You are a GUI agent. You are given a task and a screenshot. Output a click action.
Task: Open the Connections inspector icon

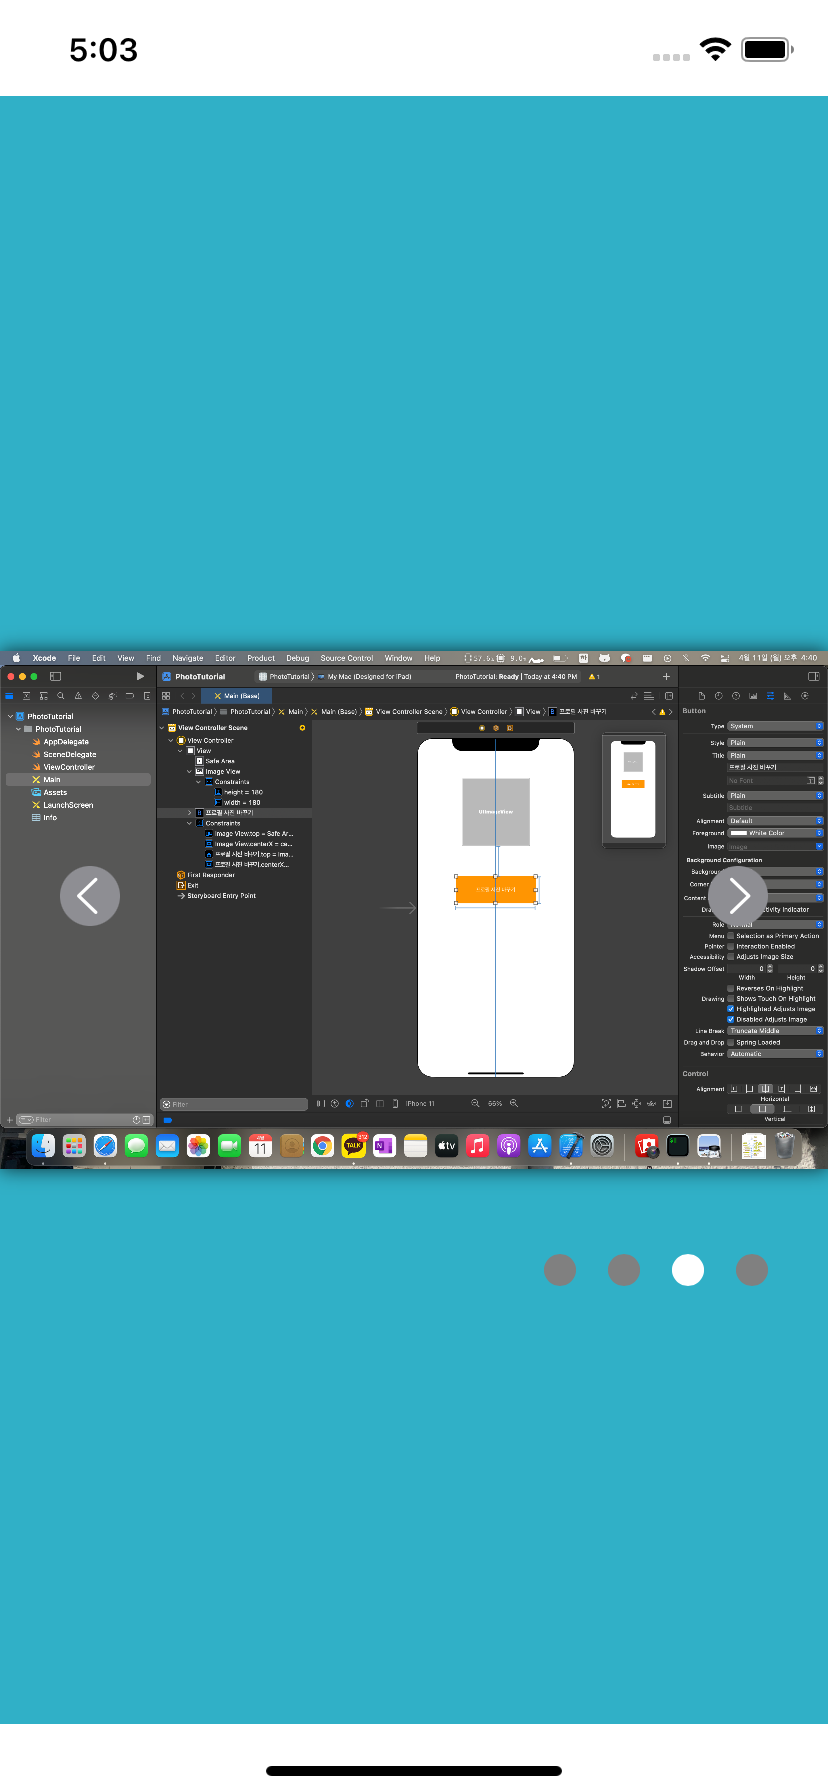(804, 696)
